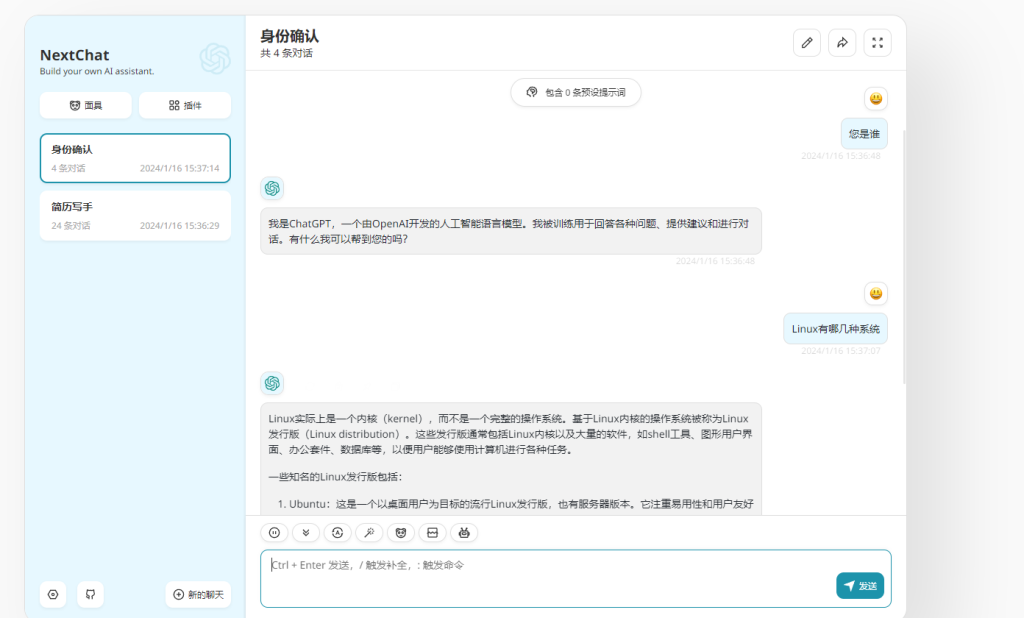The height and width of the screenshot is (618, 1024).
Task: Open the GitHub repository icon
Action: [90, 594]
